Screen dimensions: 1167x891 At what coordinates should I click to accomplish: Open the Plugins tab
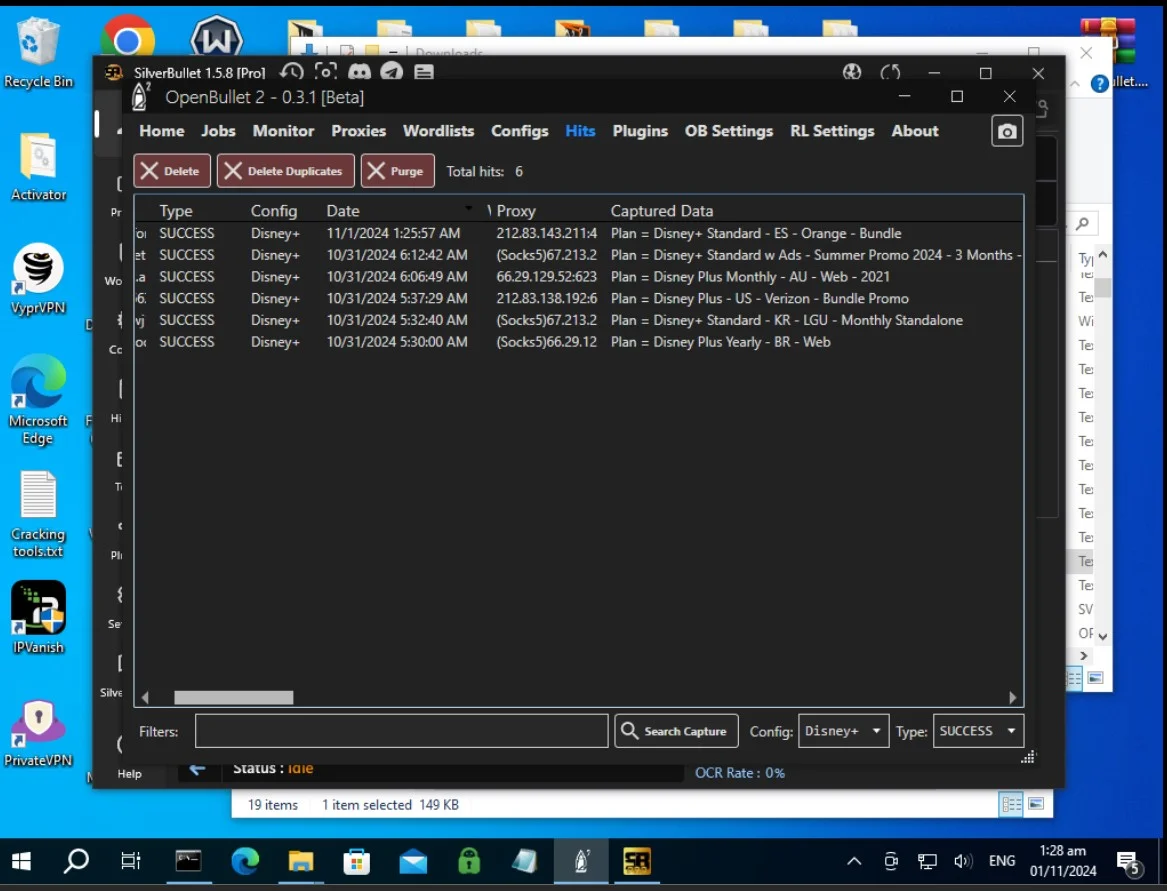point(640,131)
